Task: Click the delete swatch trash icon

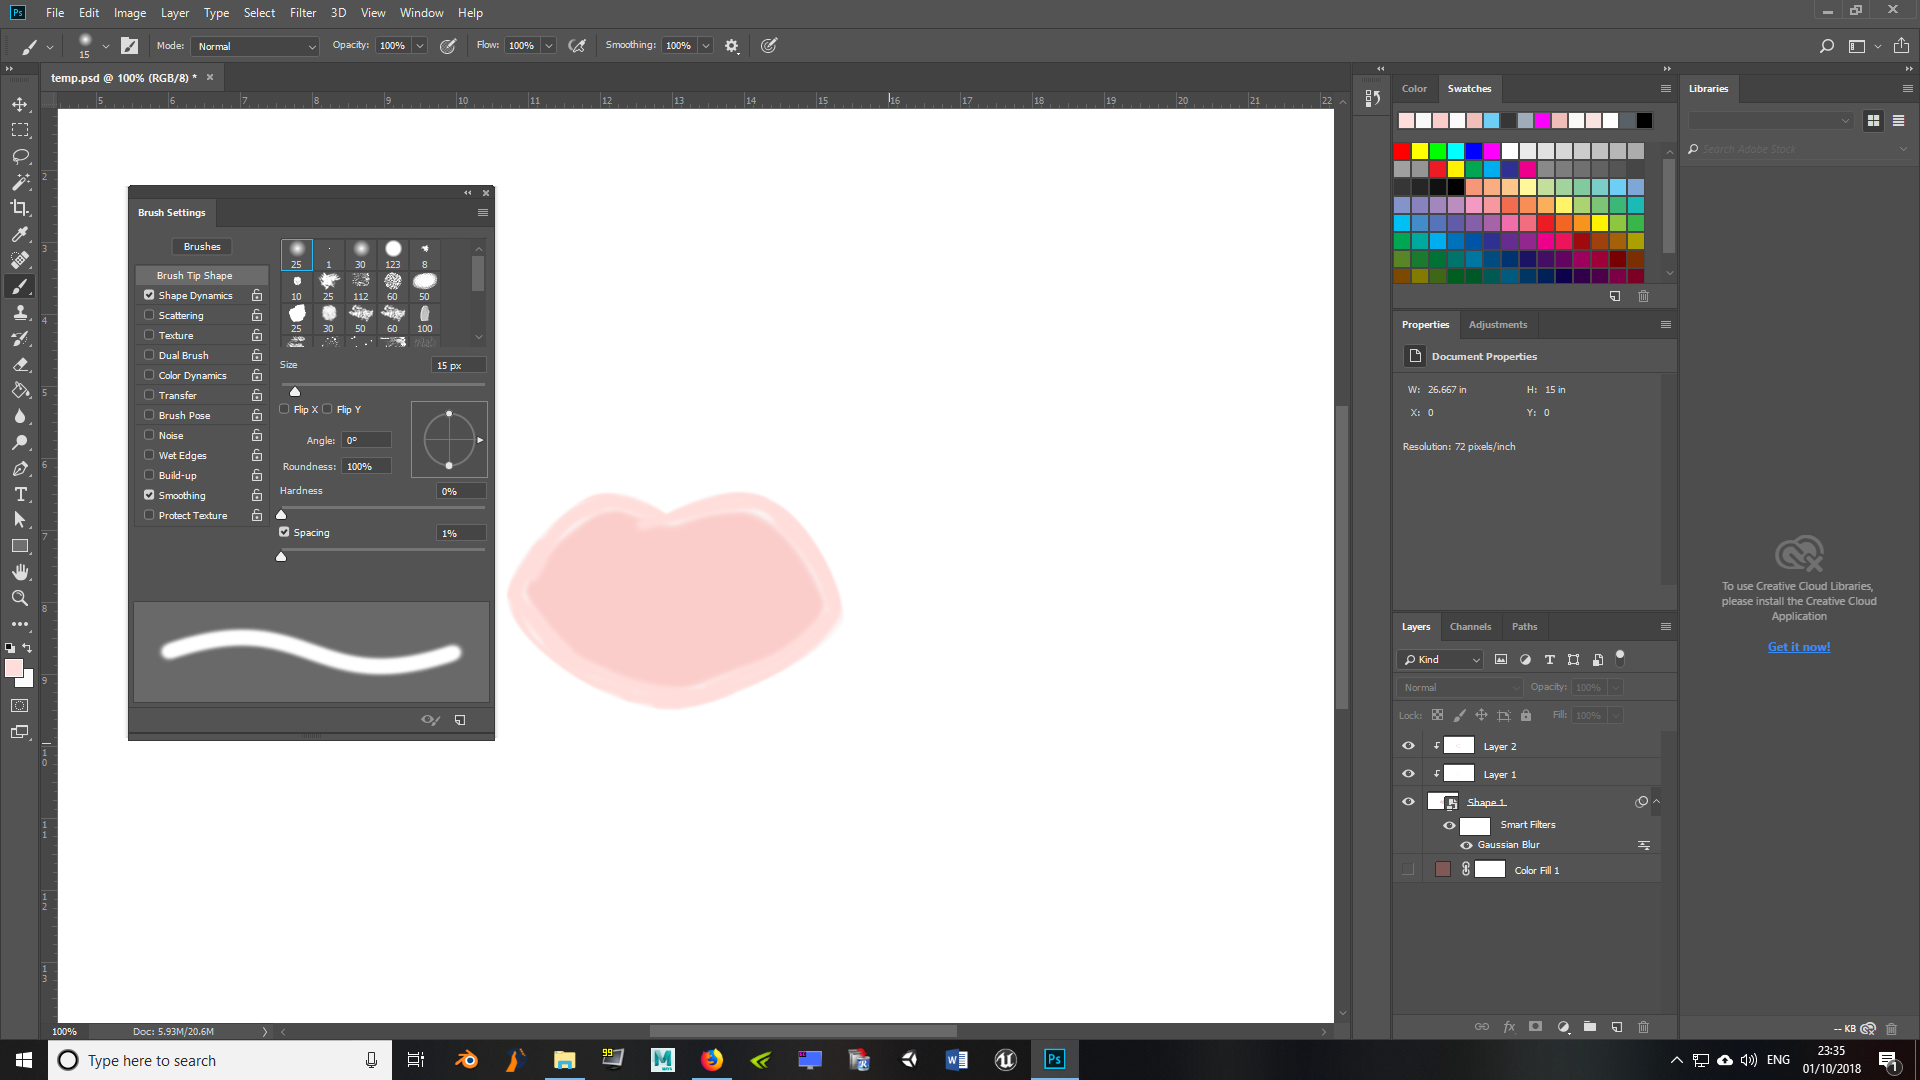Action: click(x=1642, y=297)
